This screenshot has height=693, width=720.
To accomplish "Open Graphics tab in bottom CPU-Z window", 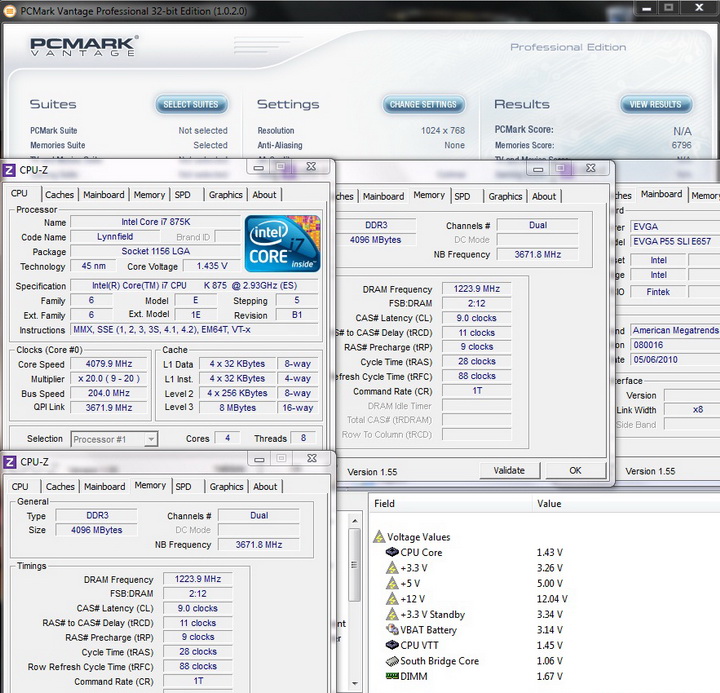I will point(226,487).
